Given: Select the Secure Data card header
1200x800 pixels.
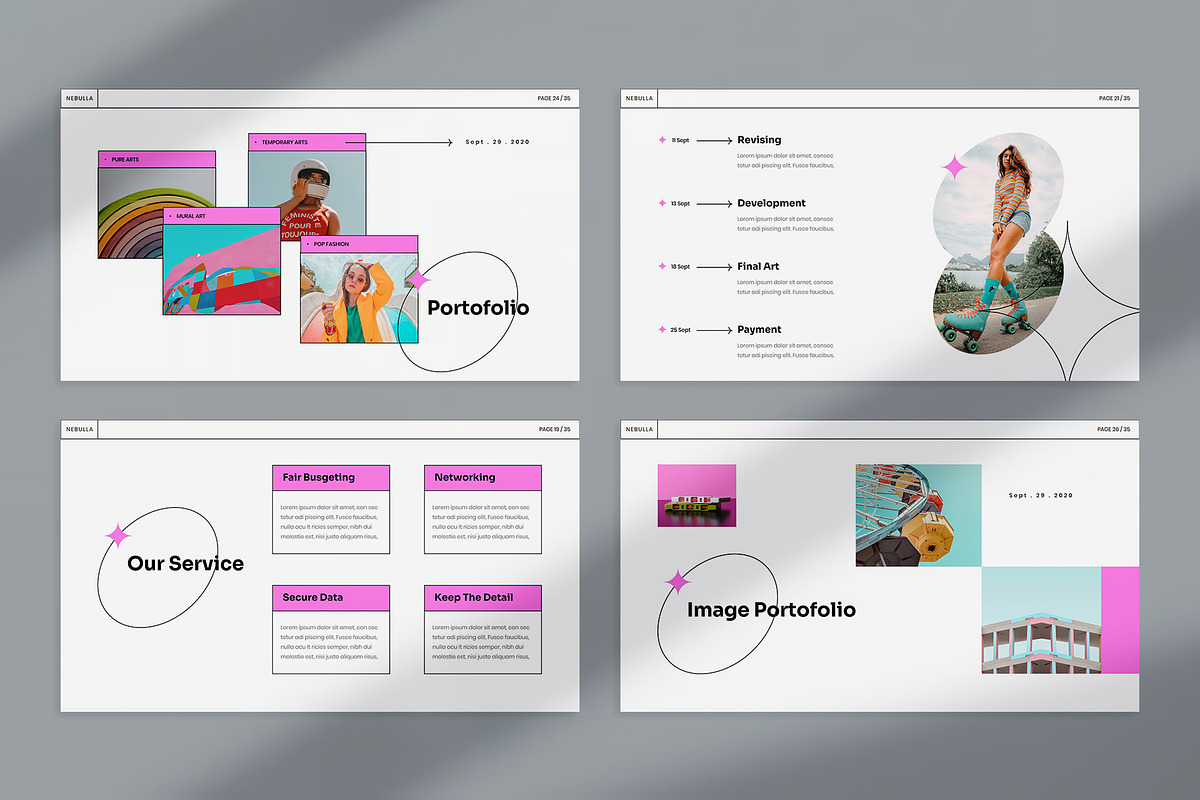Looking at the screenshot, I should [x=331, y=597].
